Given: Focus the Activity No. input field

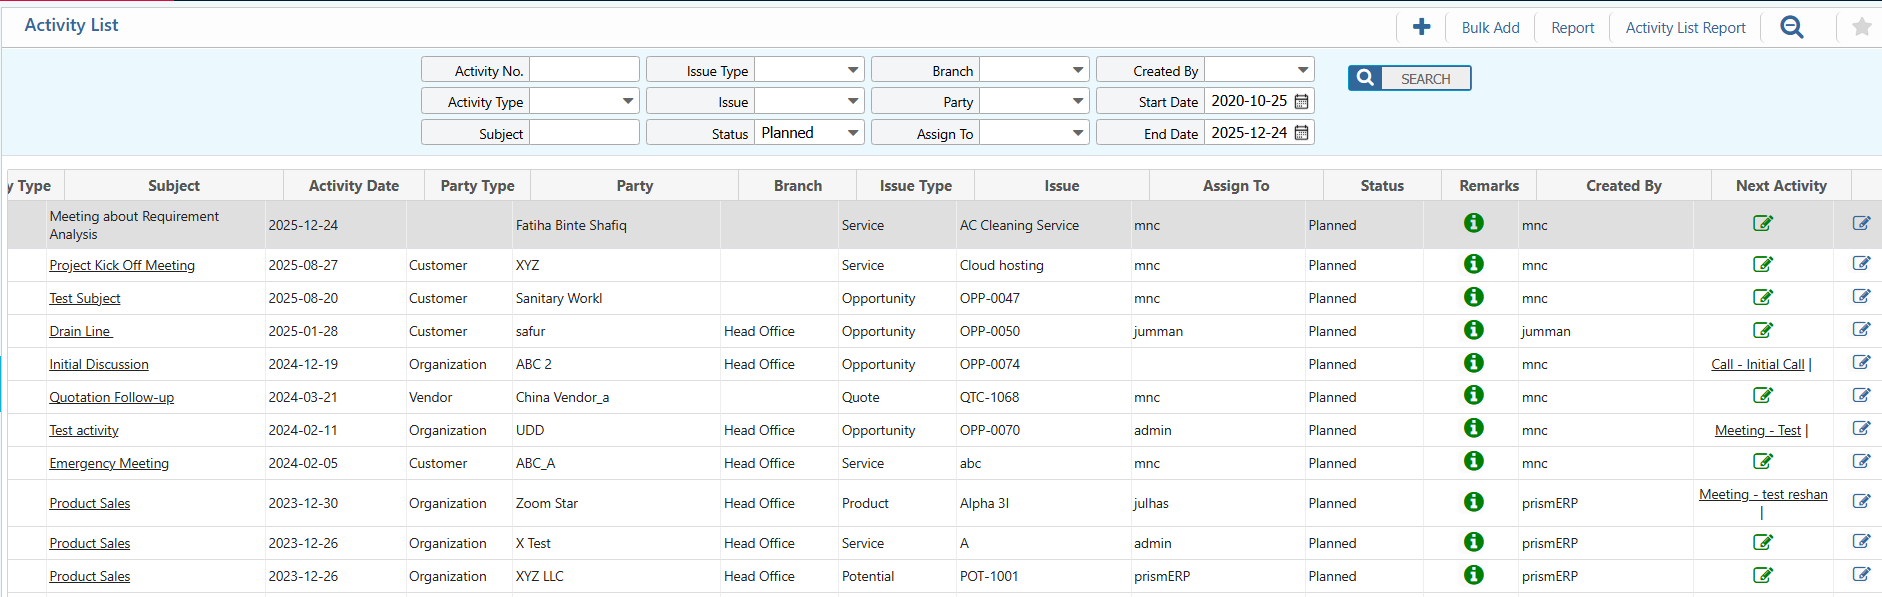Looking at the screenshot, I should click(584, 70).
